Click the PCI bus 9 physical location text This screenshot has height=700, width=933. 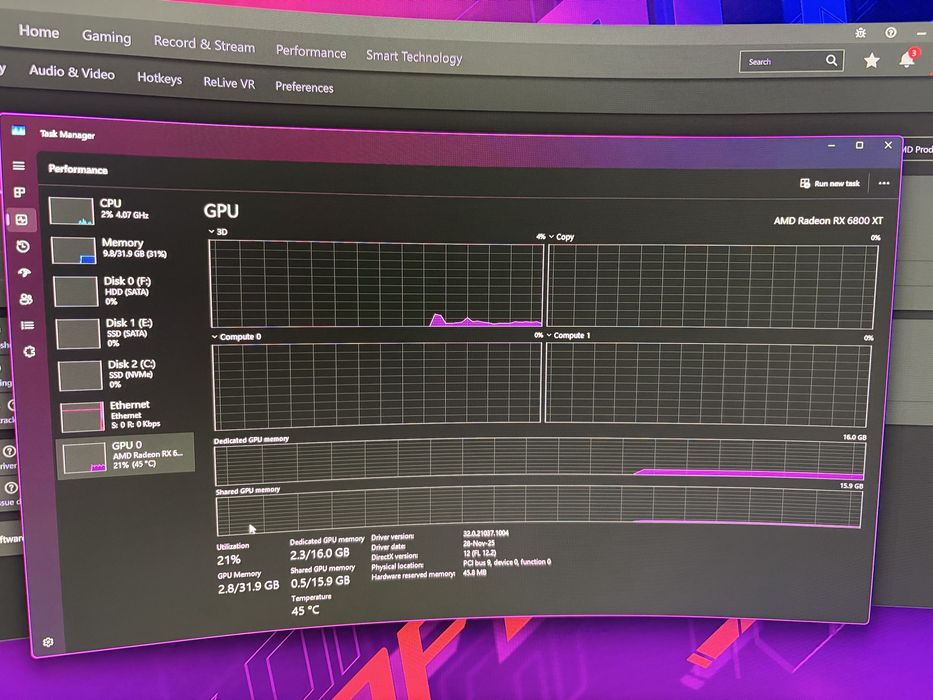coord(507,562)
